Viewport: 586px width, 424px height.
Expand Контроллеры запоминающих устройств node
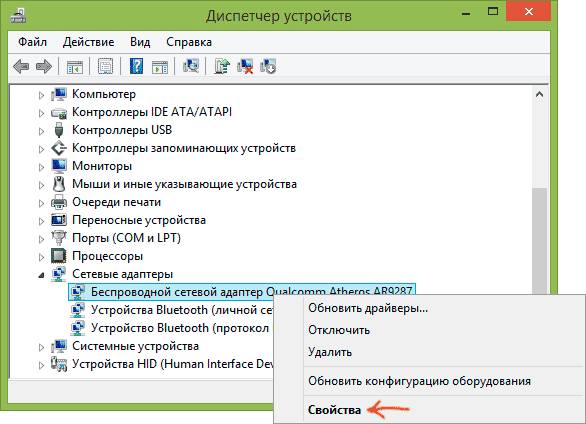pyautogui.click(x=41, y=149)
